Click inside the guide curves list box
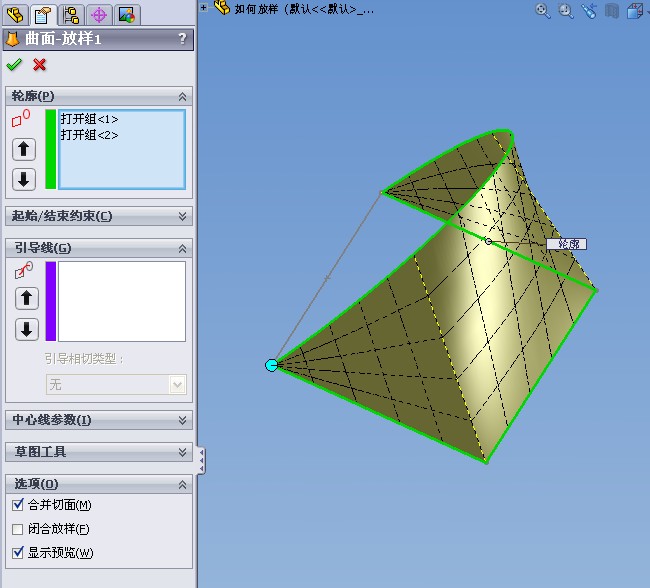The height and width of the screenshot is (588, 650). (122, 301)
